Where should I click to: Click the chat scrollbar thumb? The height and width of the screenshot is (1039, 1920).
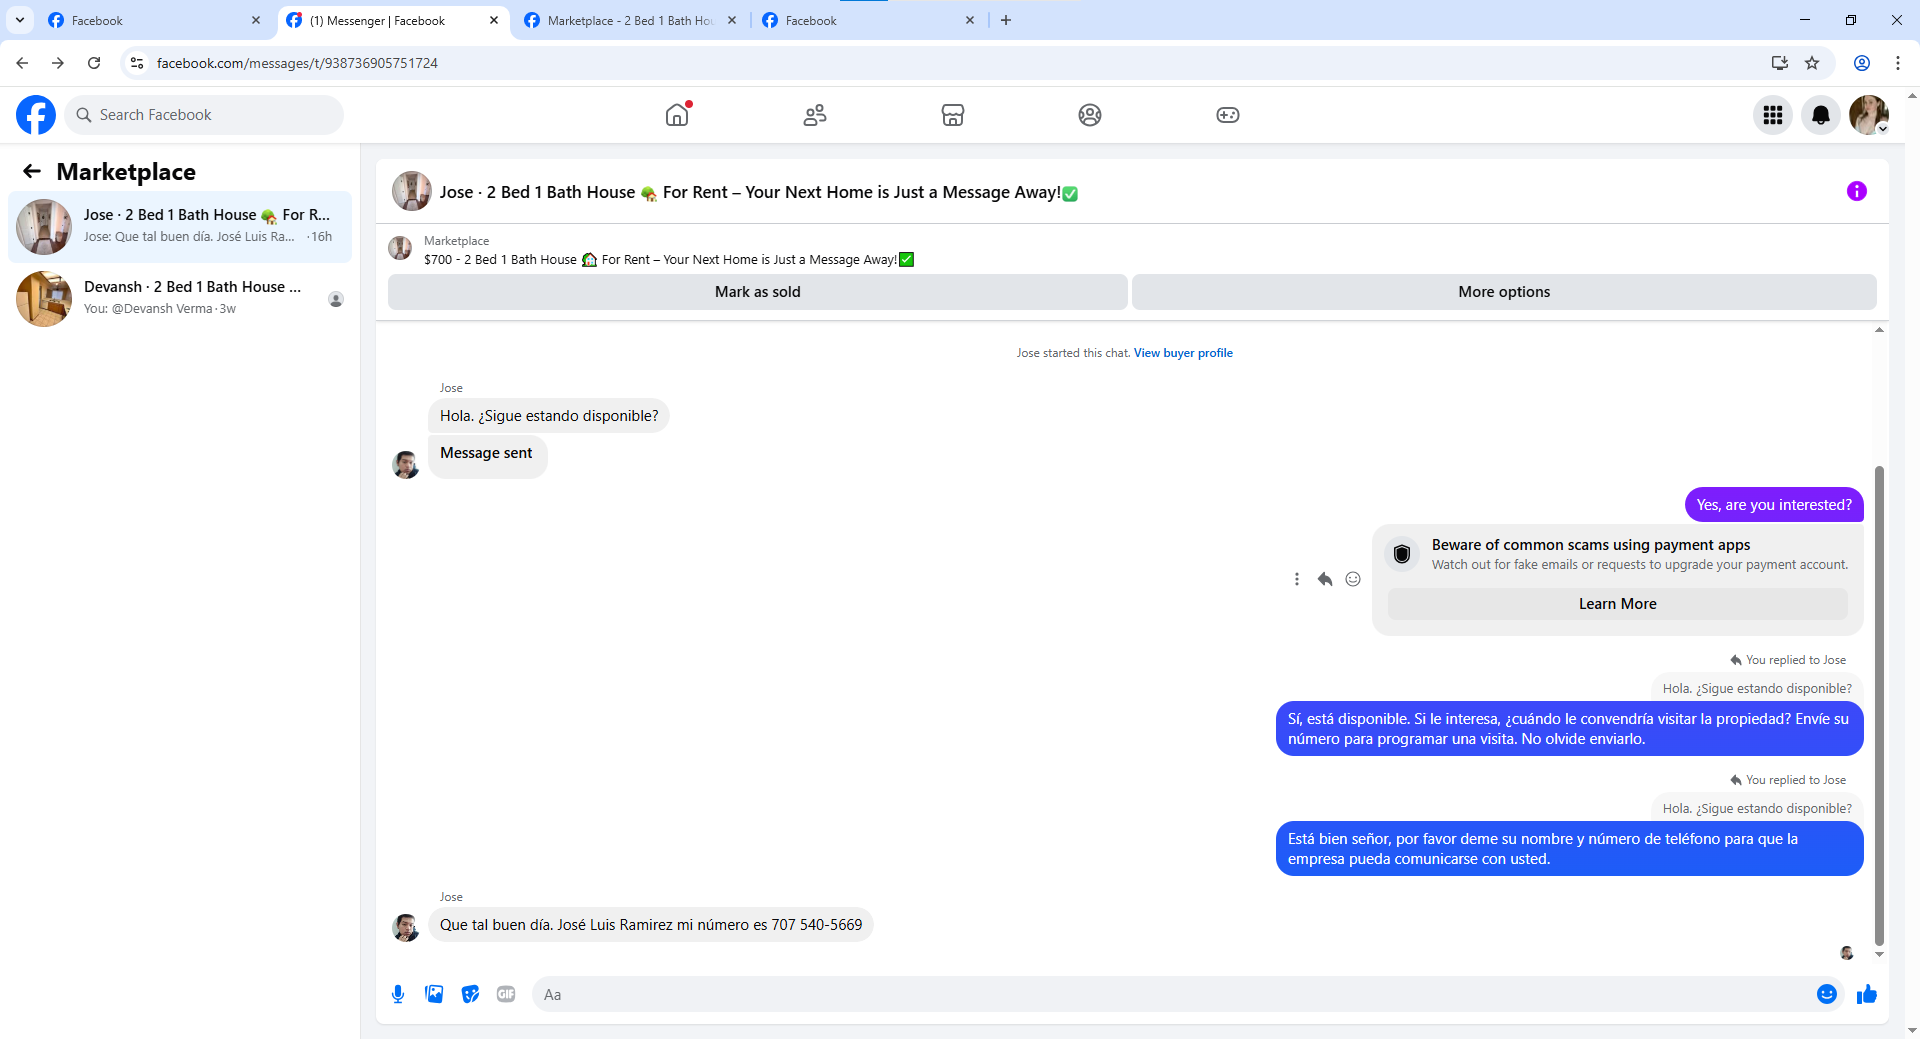coord(1879,705)
